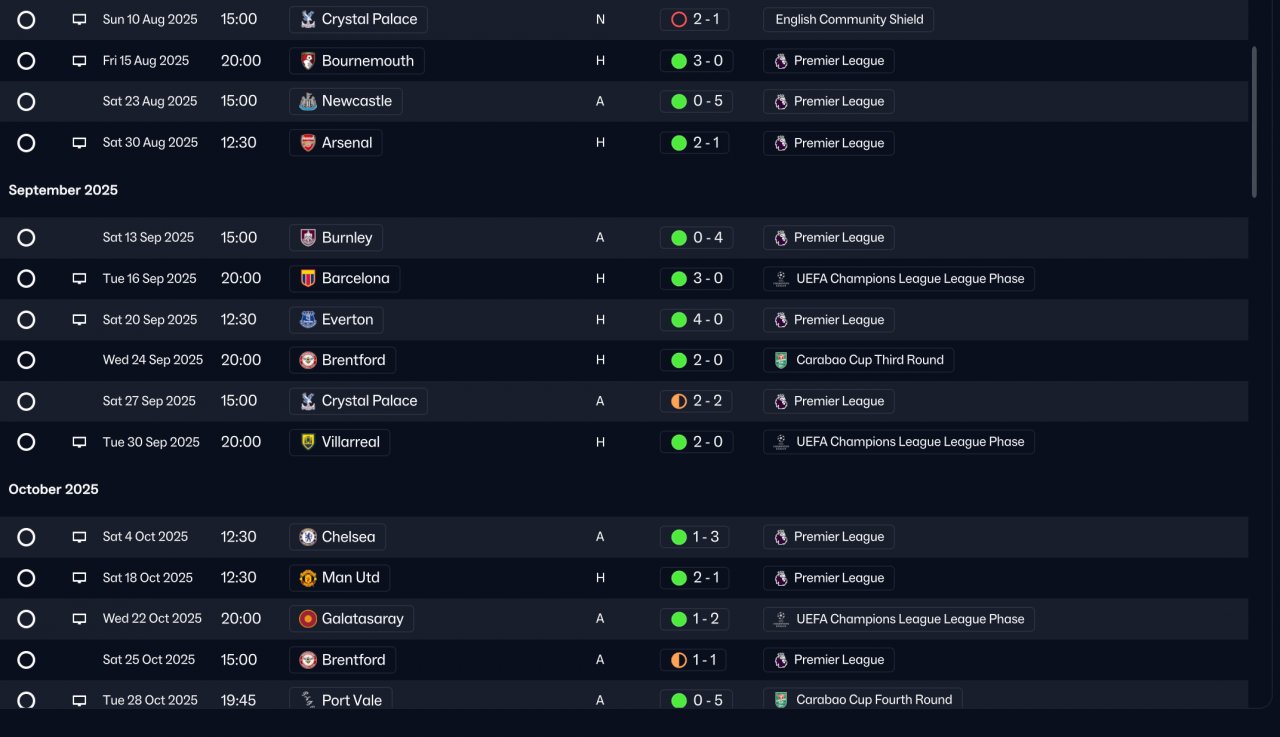This screenshot has width=1280, height=737.
Task: Click the Barcelona club crest icon
Action: [x=308, y=279]
